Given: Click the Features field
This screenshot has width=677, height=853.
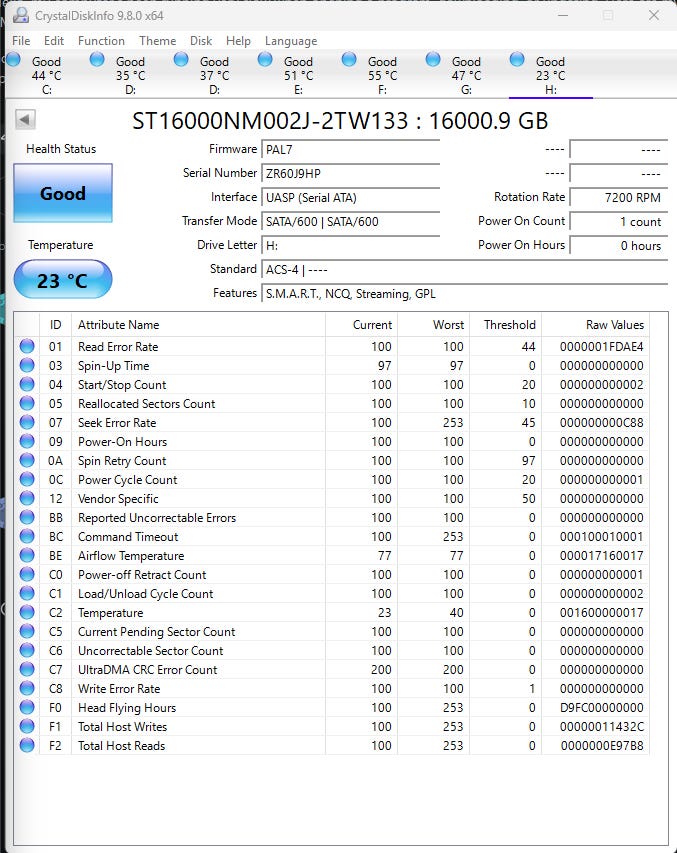Looking at the screenshot, I should click(x=464, y=293).
